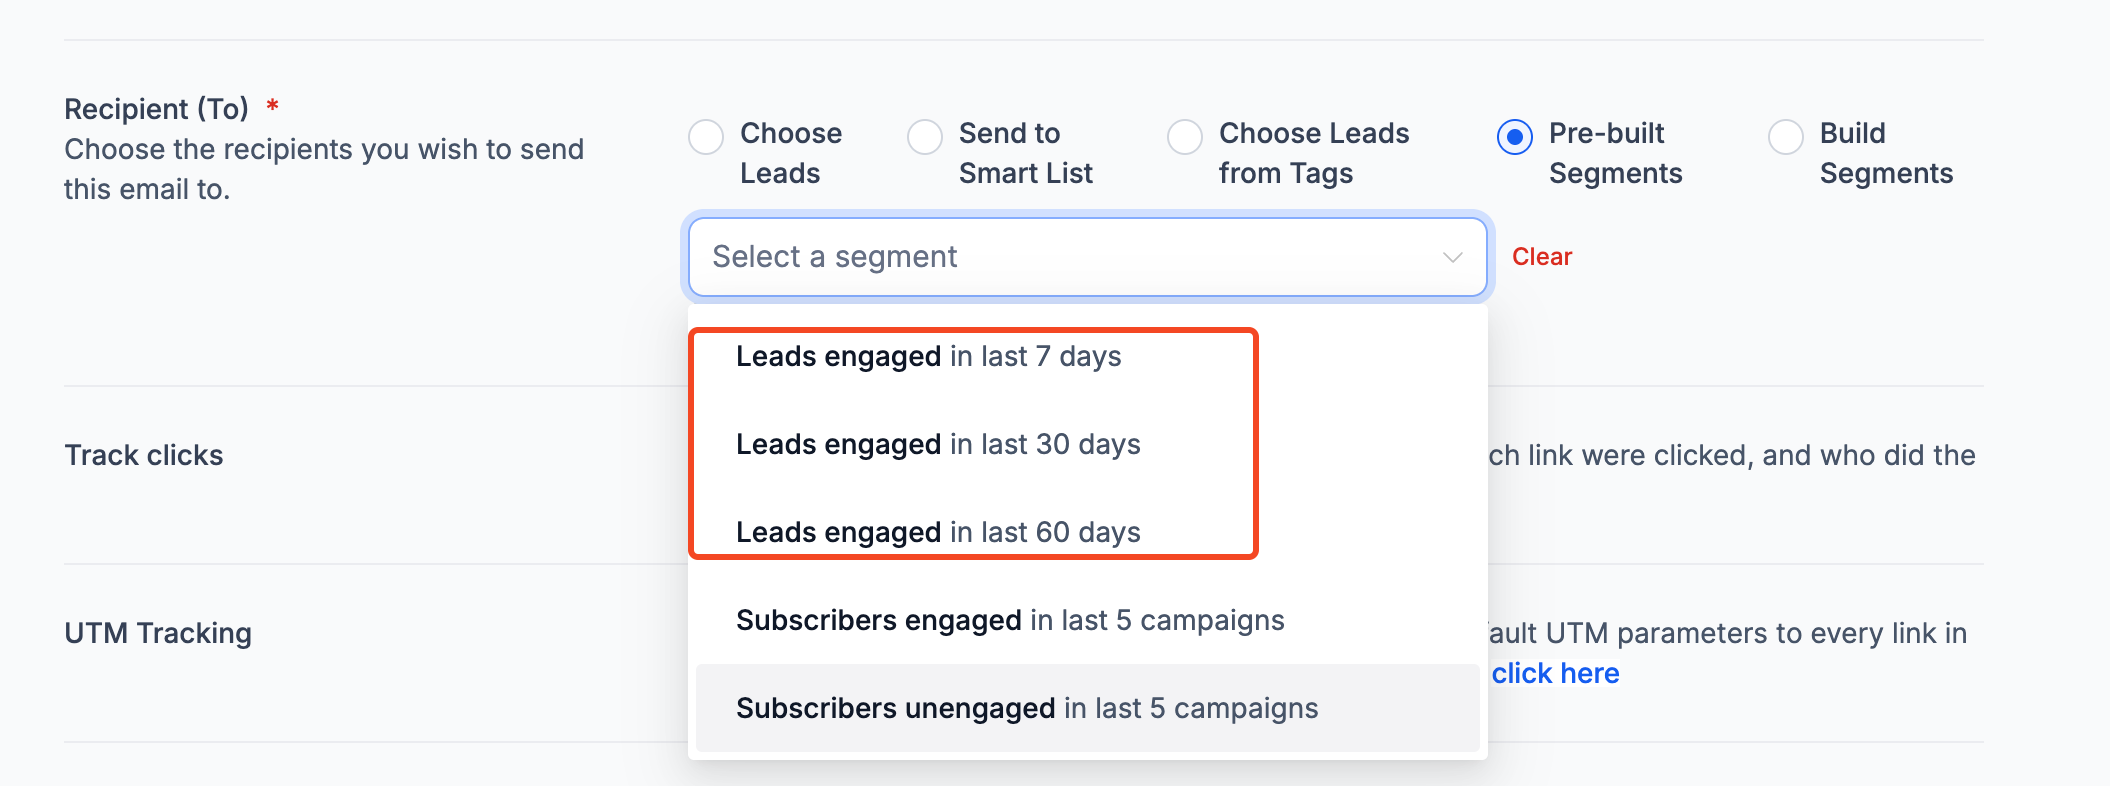Focus the 'Select a segment' placeholder field
Screen dimensions: 2110x786
point(835,257)
